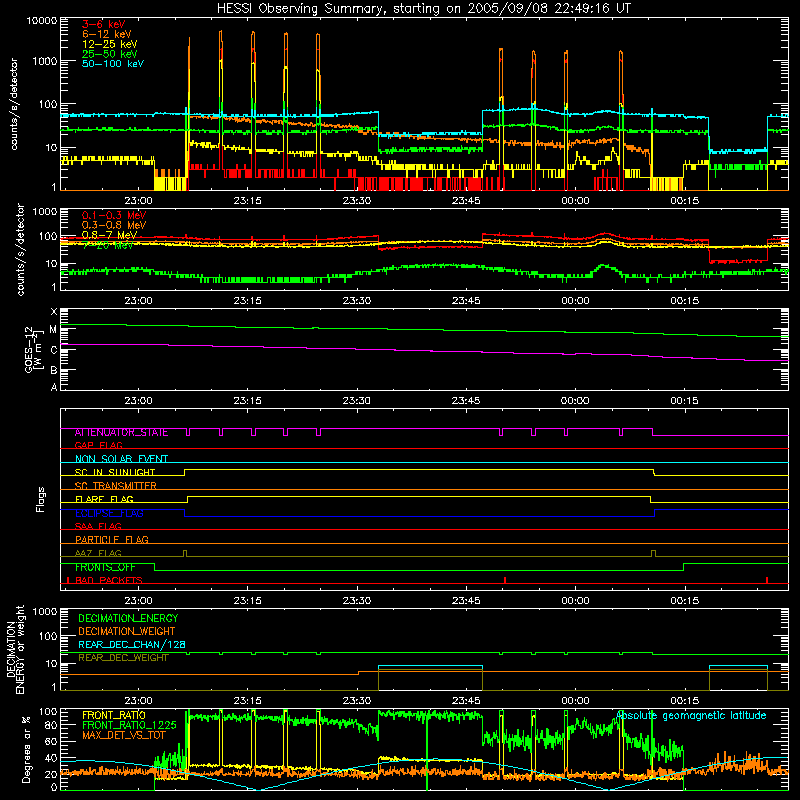Select the SC_TRANSMITTER label
800x800 pixels.
click(115, 486)
